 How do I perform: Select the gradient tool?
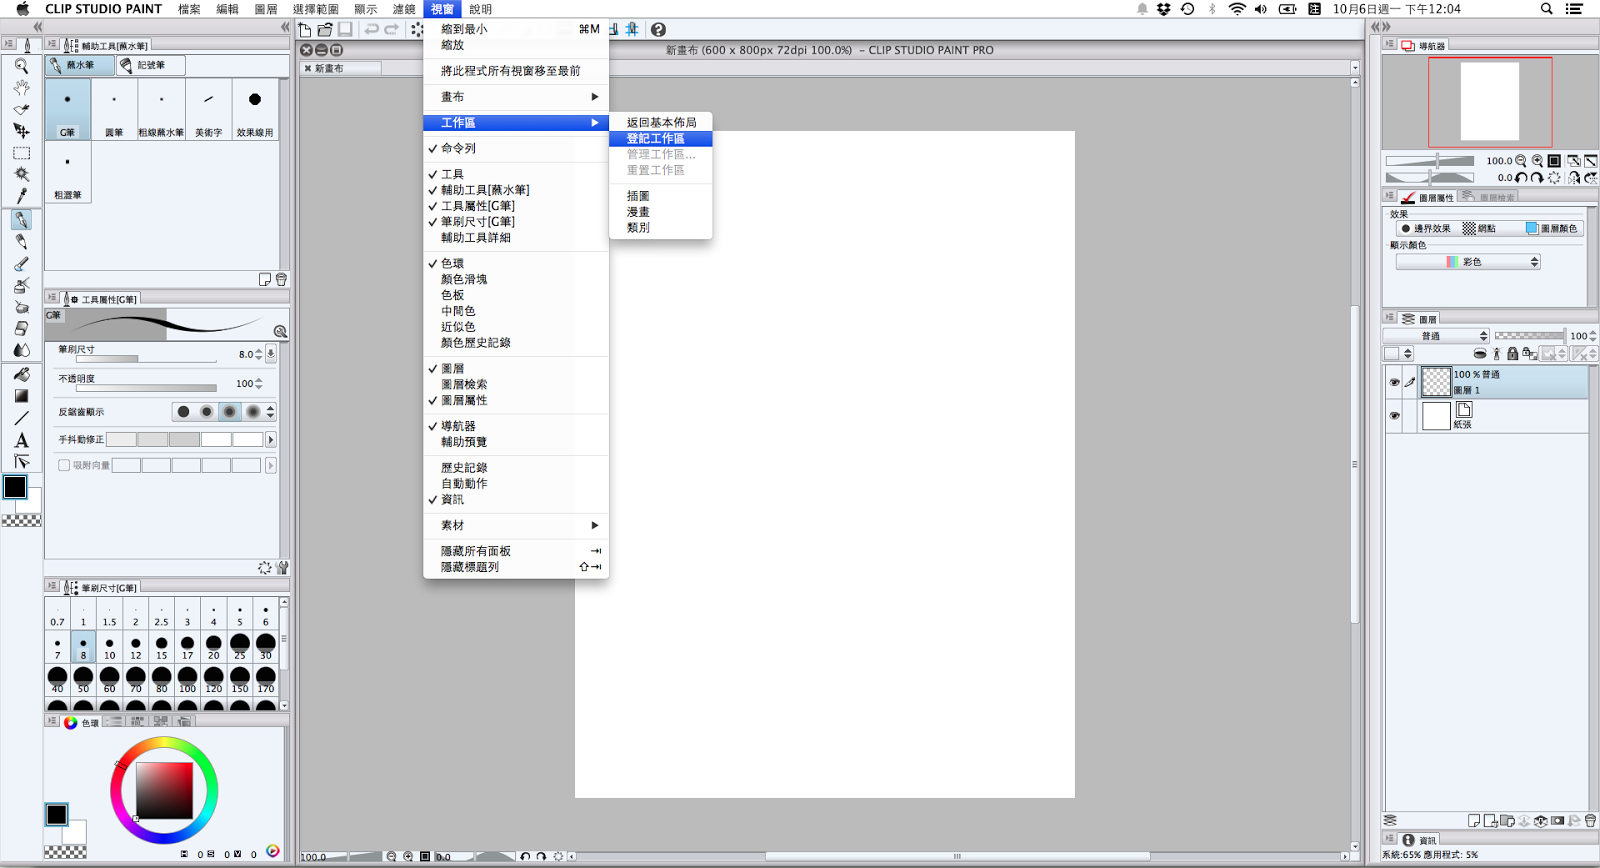click(x=21, y=396)
